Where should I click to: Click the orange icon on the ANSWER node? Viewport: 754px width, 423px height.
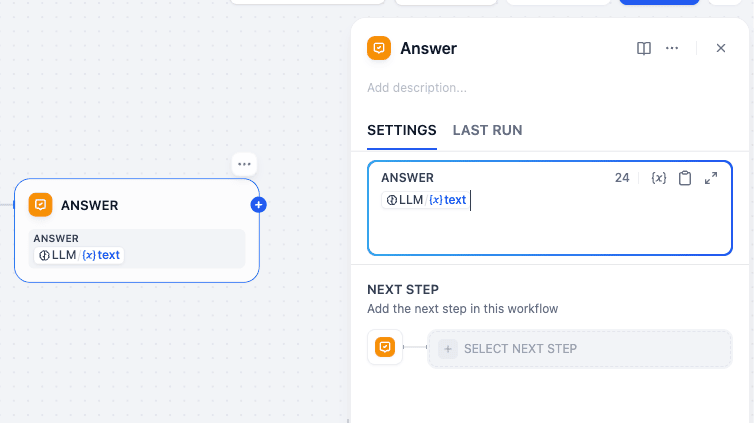coord(40,205)
